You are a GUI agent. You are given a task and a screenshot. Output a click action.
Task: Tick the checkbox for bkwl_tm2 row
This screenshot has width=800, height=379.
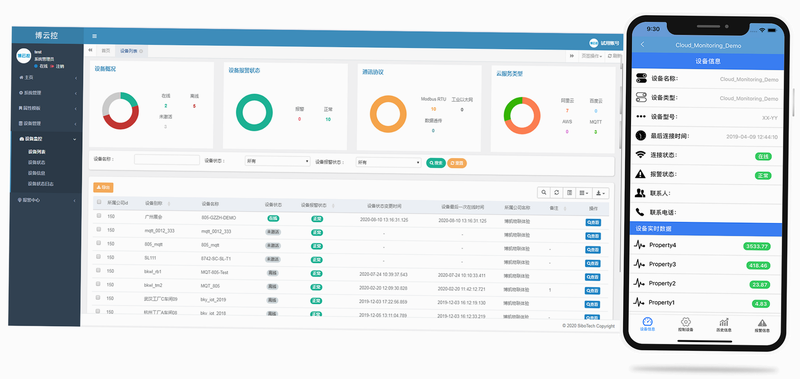99,284
